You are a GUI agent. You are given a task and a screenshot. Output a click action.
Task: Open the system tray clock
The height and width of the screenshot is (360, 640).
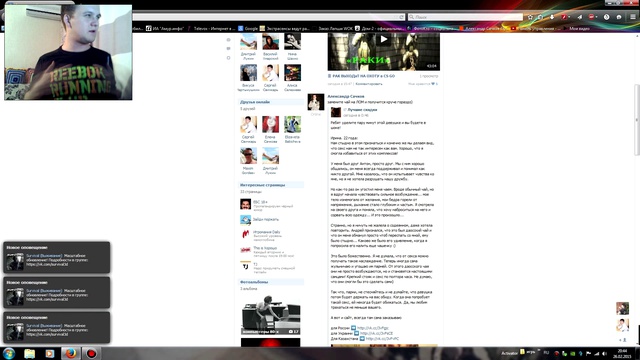(x=622, y=353)
